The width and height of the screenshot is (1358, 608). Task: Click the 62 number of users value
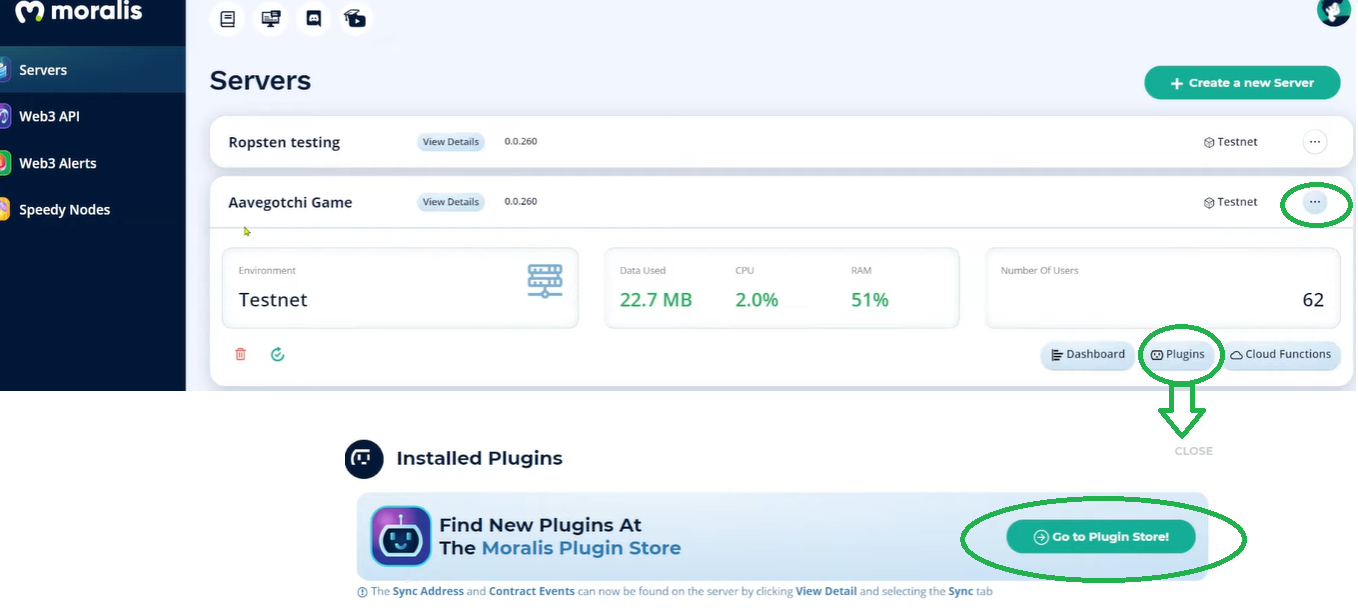(1313, 300)
